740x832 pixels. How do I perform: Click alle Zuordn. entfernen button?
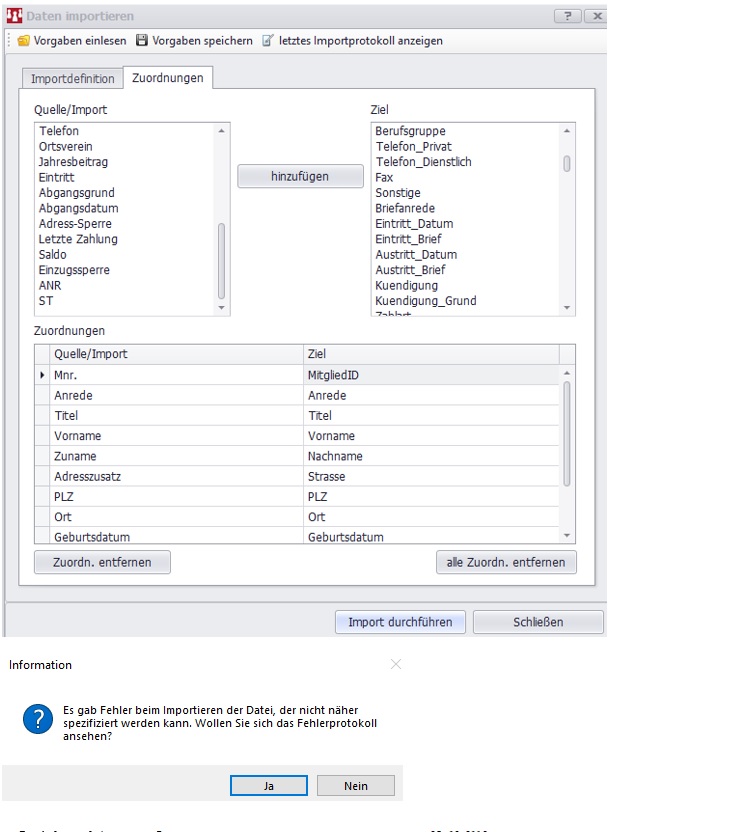coord(506,562)
